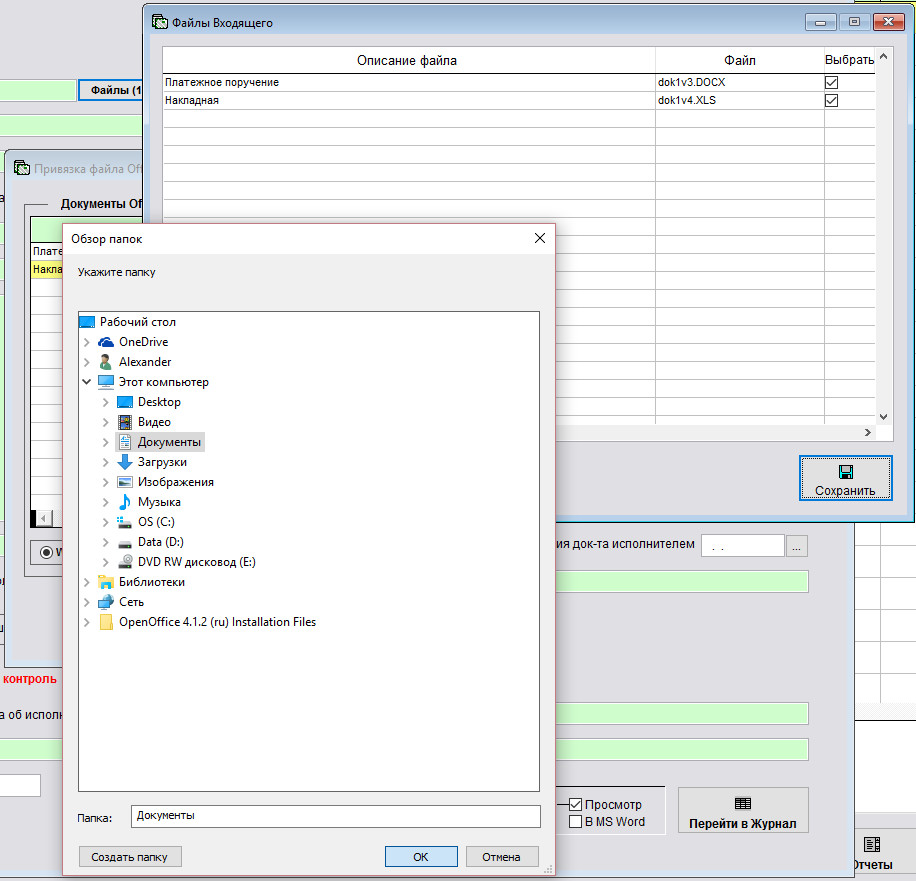Click left scroll arrow in Привязка файла list

tap(43, 518)
